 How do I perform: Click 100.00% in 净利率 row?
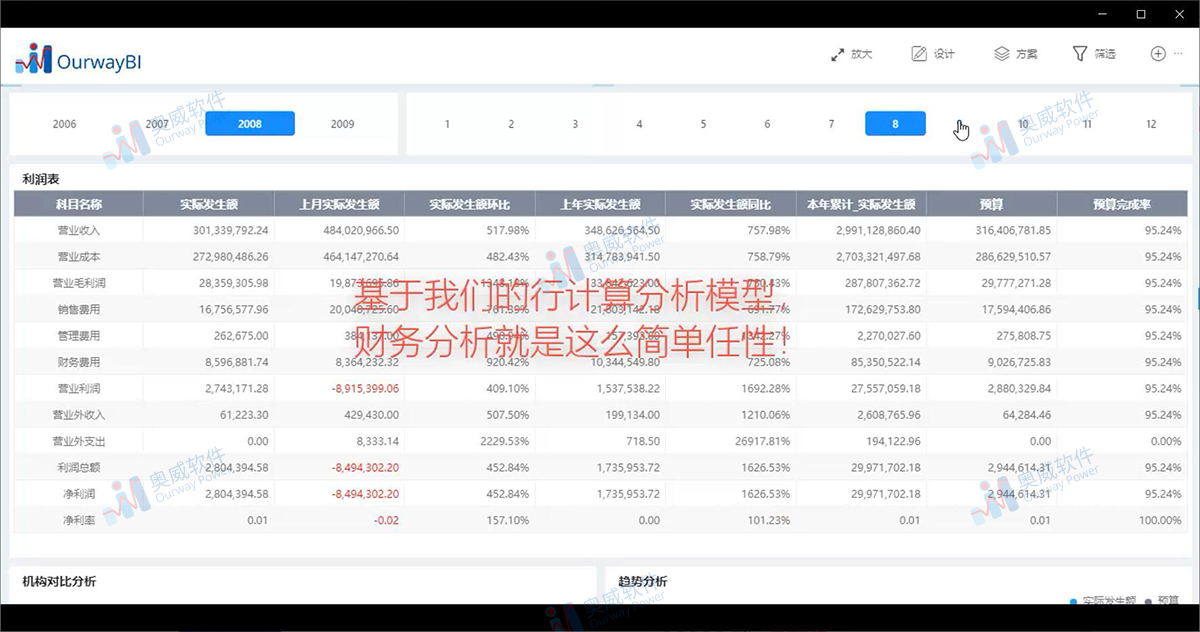click(1159, 520)
